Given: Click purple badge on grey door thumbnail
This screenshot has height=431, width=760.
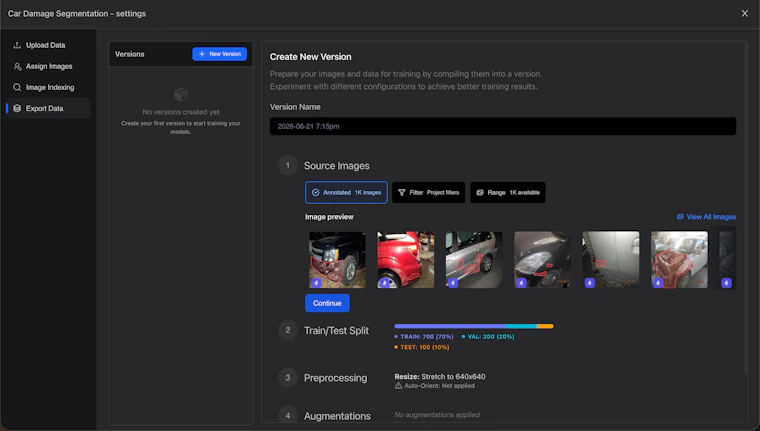Looking at the screenshot, I should (589, 283).
